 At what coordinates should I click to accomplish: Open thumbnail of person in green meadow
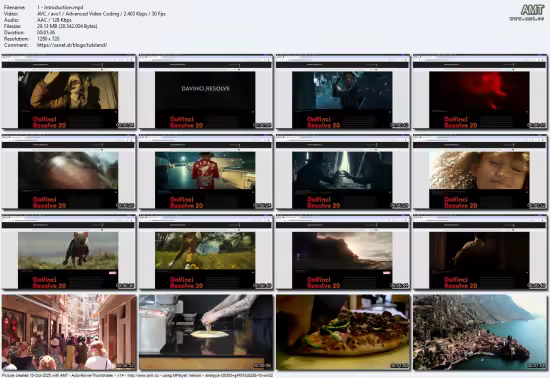206,252
